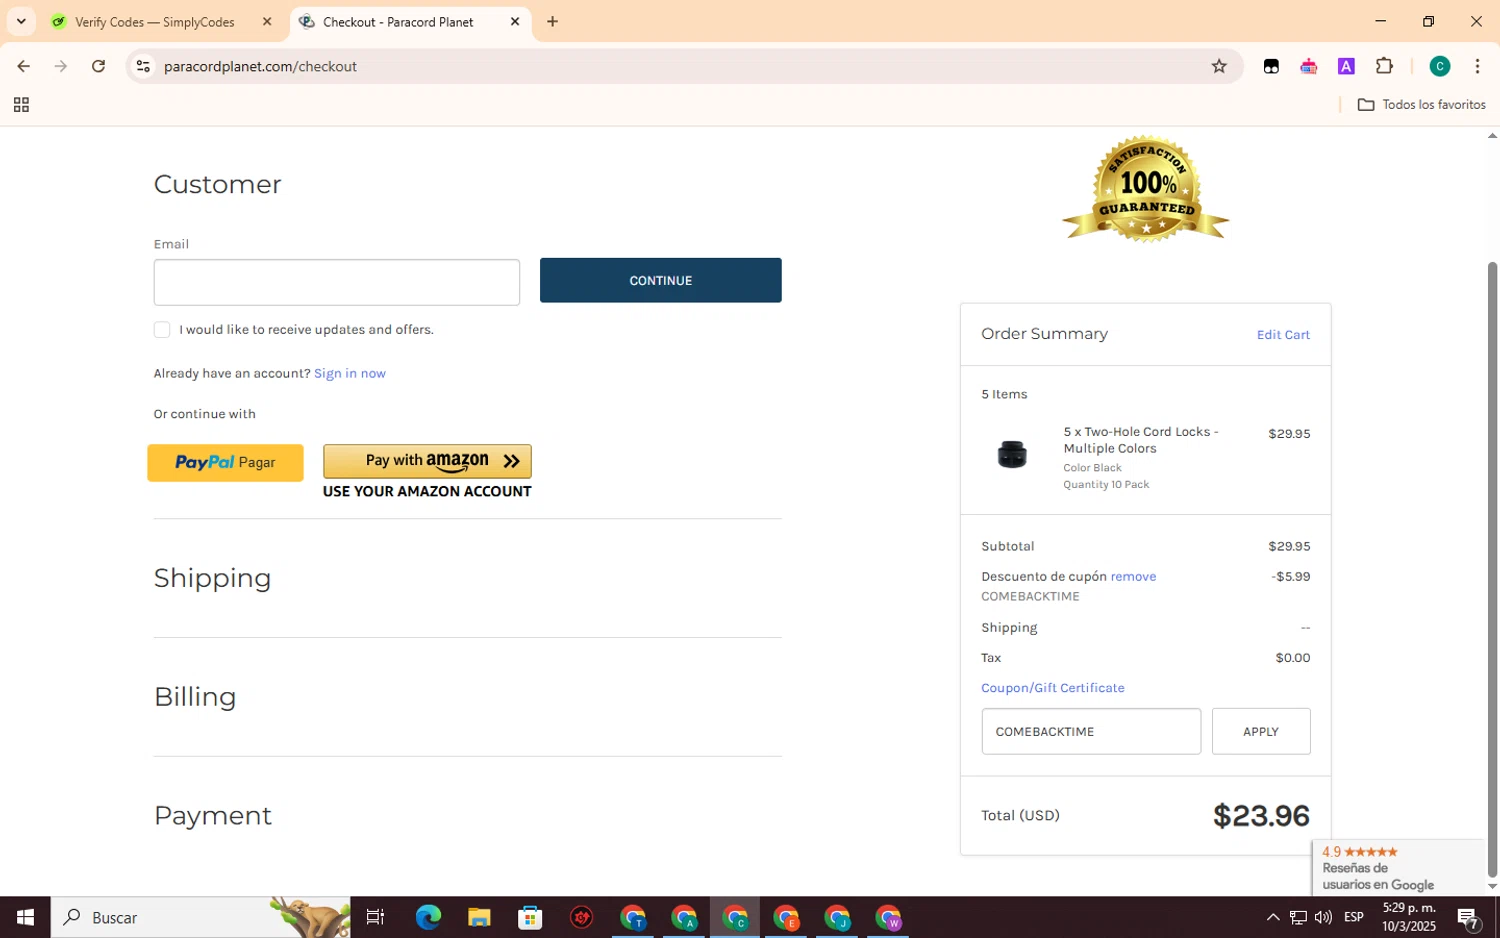Viewport: 1500px width, 938px height.
Task: Open the Windows notification center
Action: 1468,917
